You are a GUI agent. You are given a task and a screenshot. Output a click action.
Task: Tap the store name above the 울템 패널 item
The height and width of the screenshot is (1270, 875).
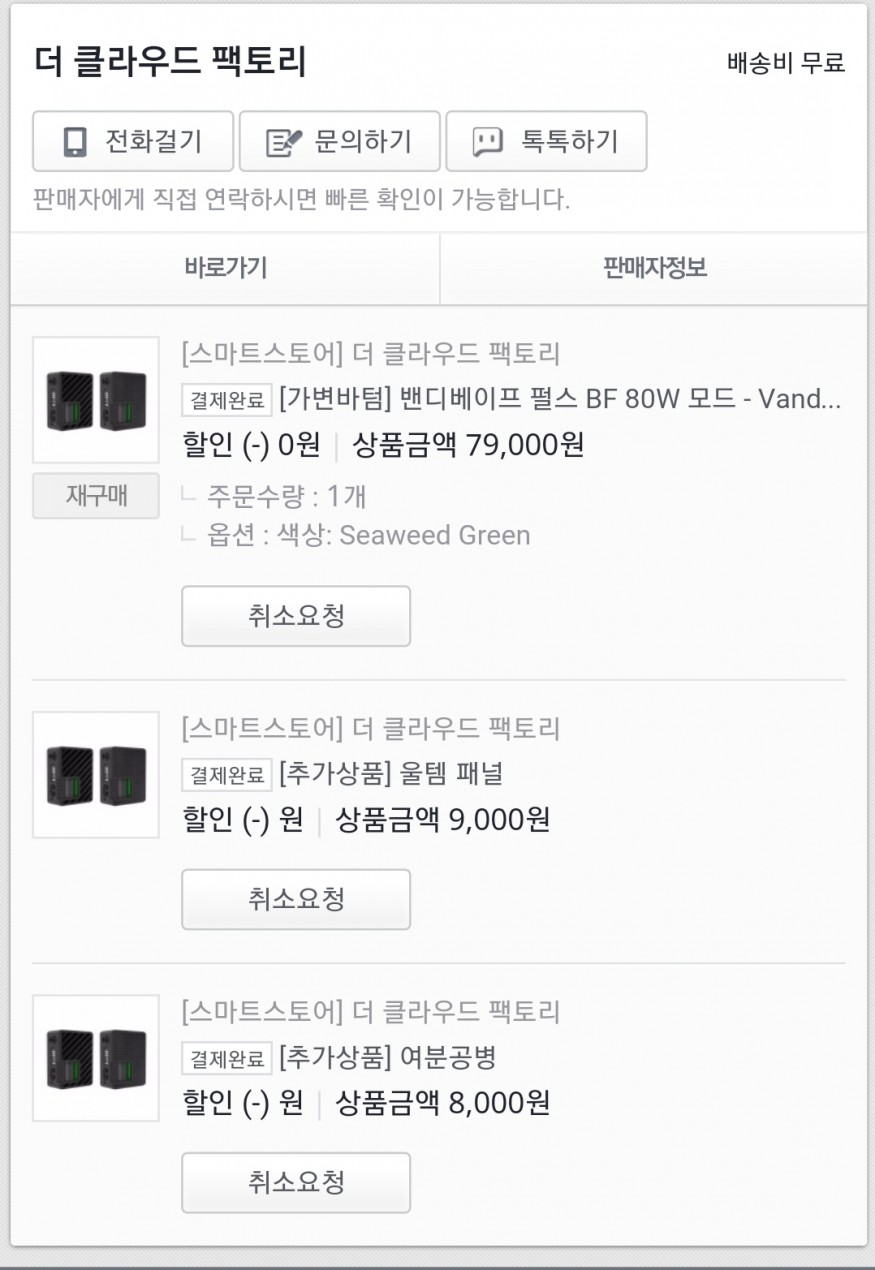point(371,728)
